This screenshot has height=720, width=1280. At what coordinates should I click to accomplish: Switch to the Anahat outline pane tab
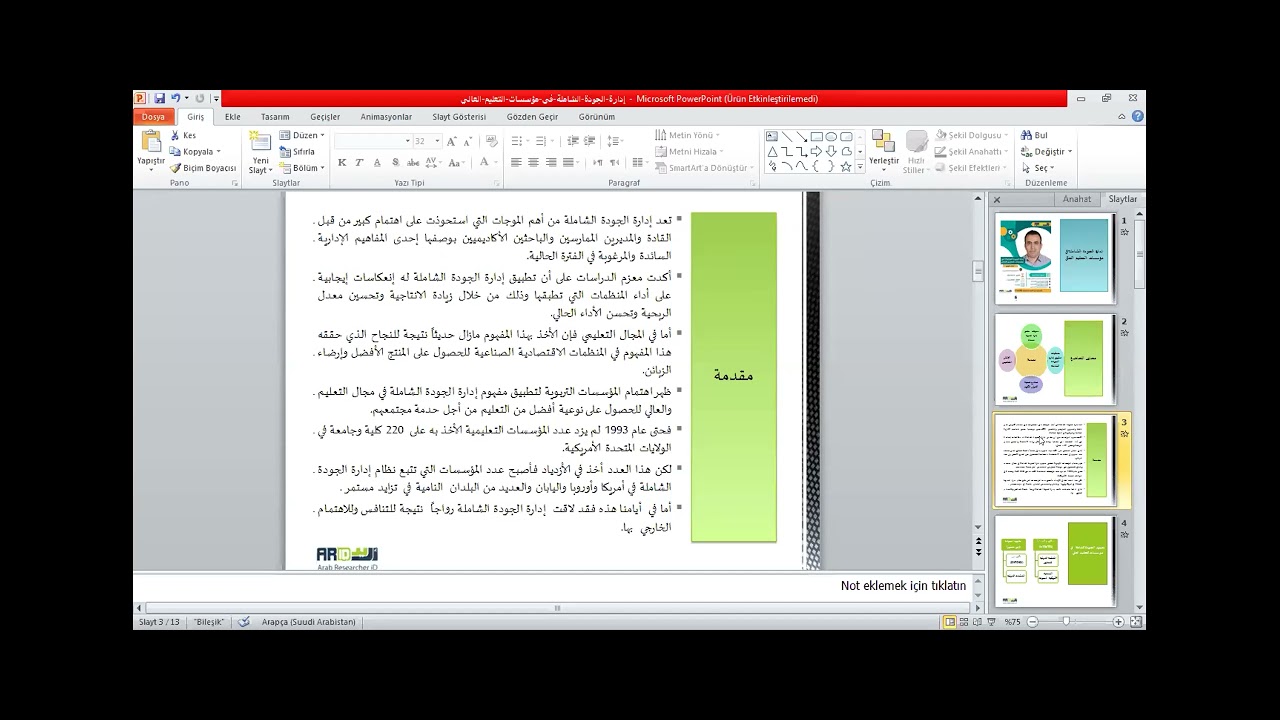(x=1077, y=199)
